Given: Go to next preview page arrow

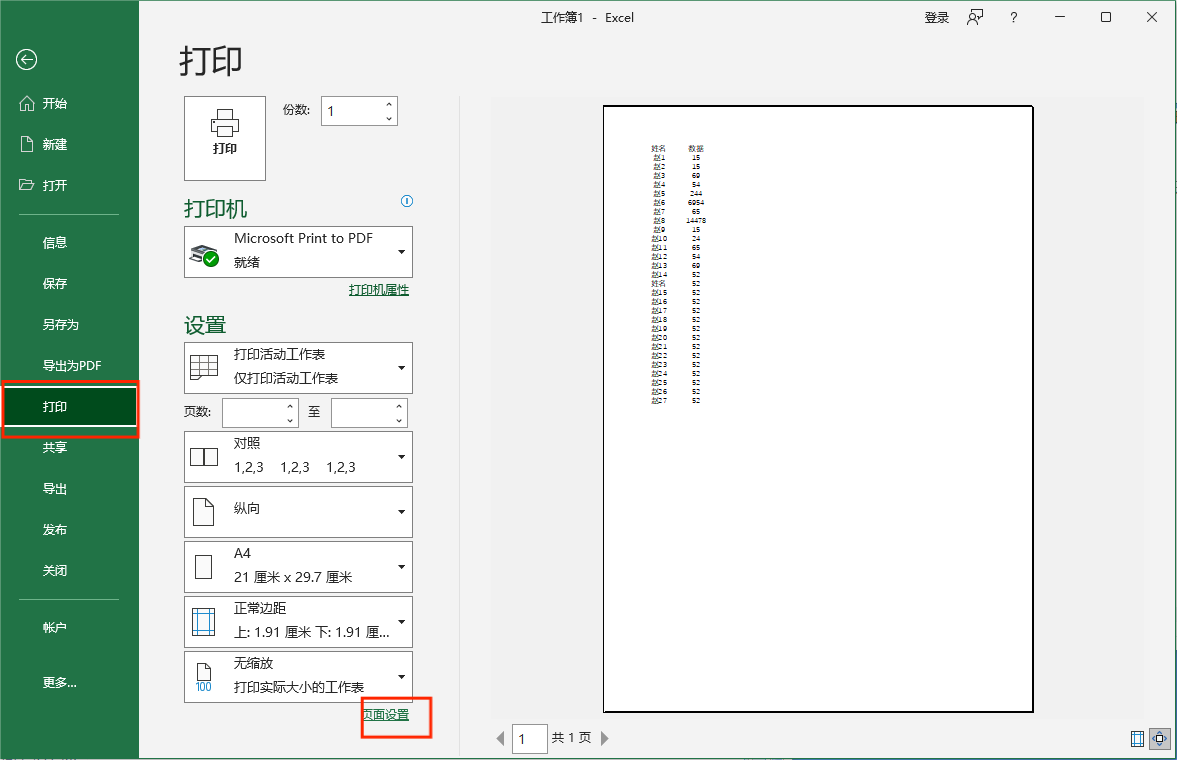Looking at the screenshot, I should [605, 738].
